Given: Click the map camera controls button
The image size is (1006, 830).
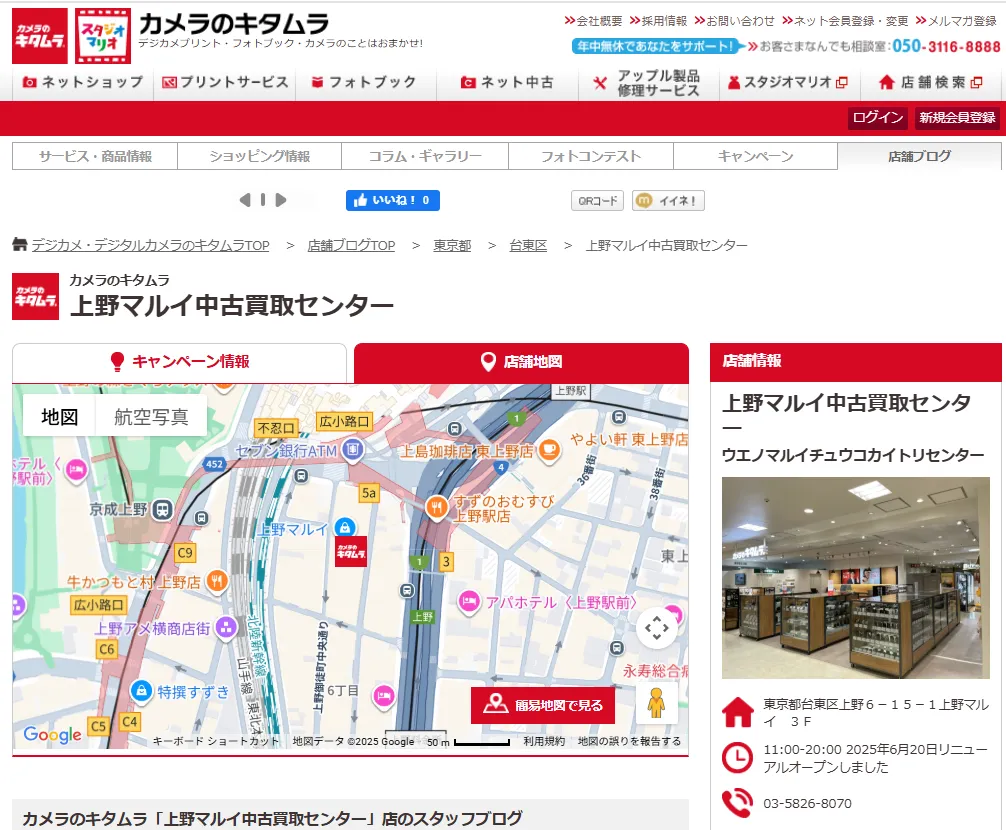Looking at the screenshot, I should pyautogui.click(x=656, y=627).
